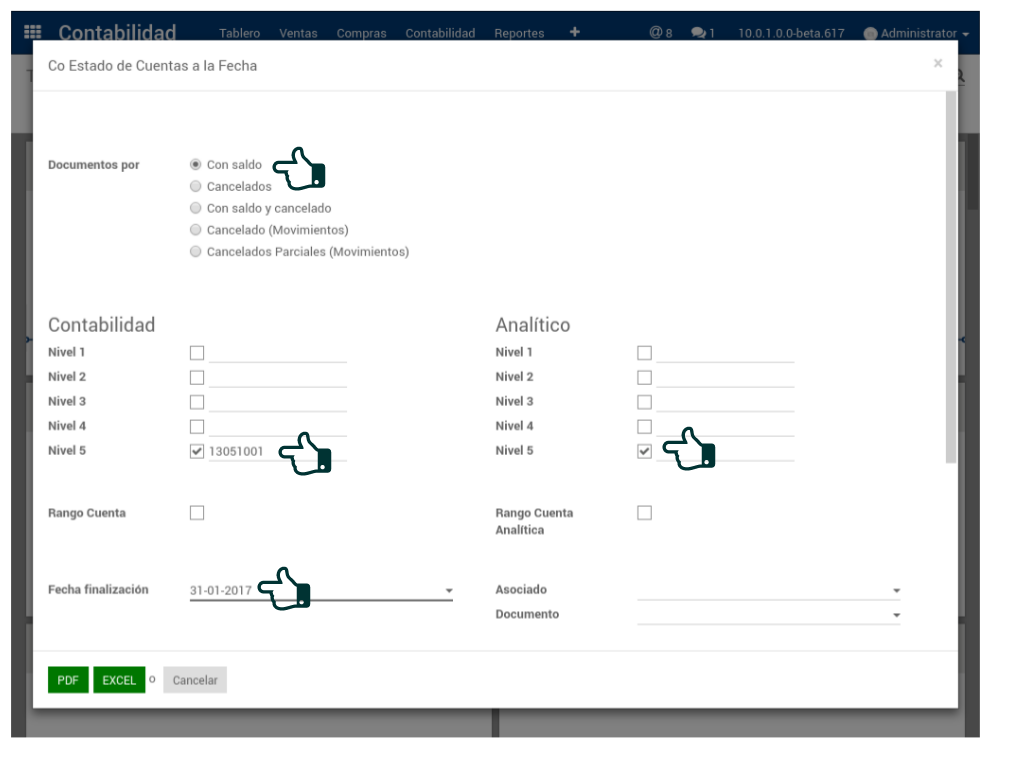Enable Analítico Nivel 3 checkbox

coord(644,402)
